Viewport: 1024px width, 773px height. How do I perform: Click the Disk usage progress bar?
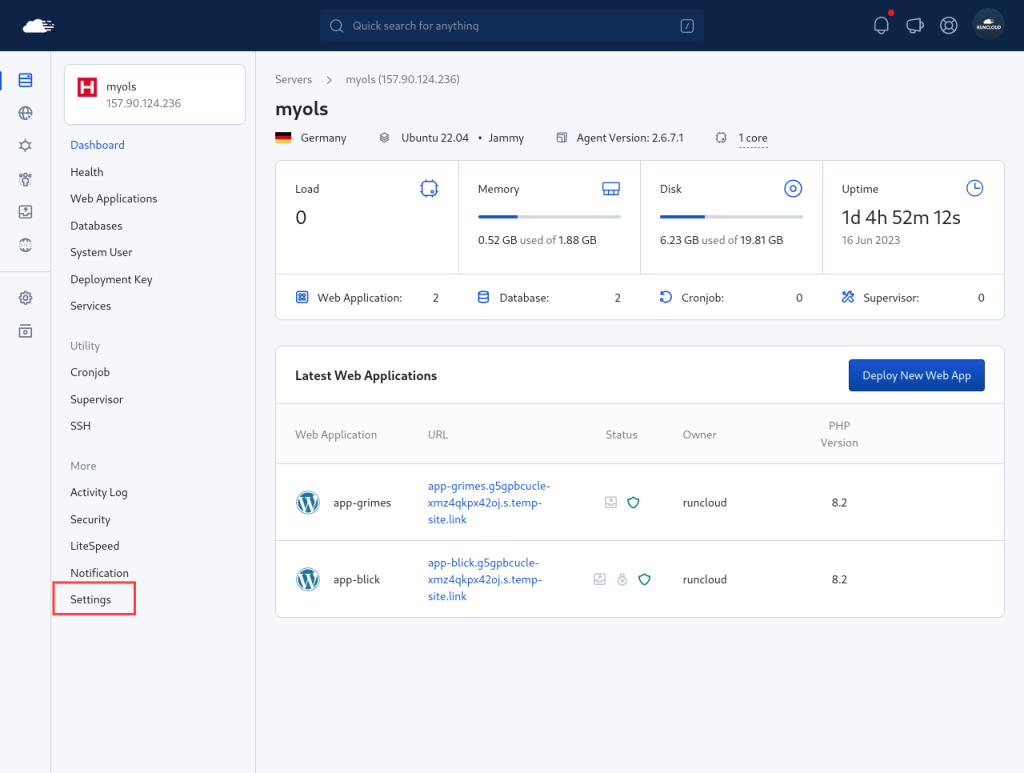click(x=731, y=216)
